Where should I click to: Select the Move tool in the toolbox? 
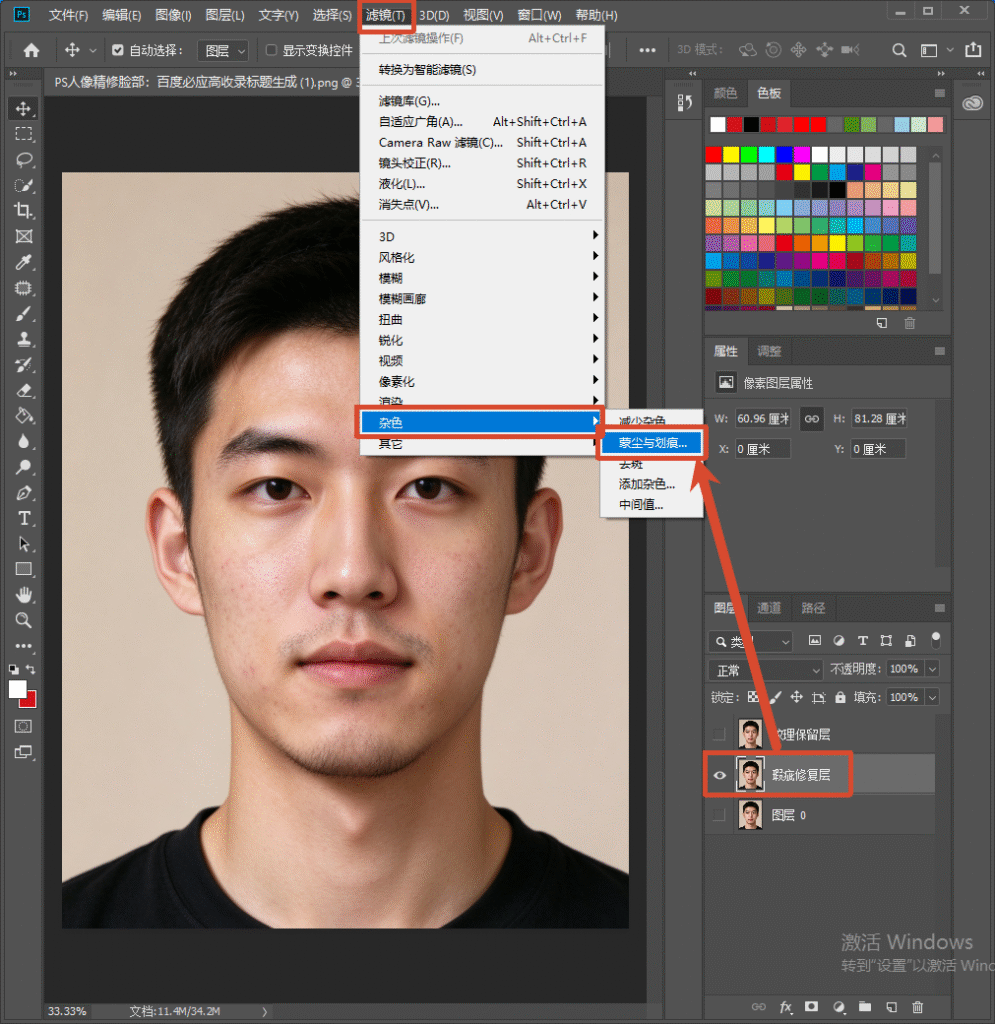[x=24, y=108]
